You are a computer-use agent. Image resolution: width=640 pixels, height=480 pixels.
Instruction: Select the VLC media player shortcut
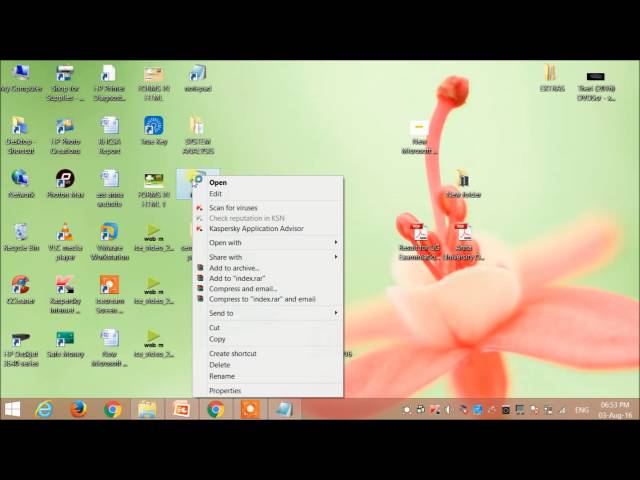coord(65,242)
